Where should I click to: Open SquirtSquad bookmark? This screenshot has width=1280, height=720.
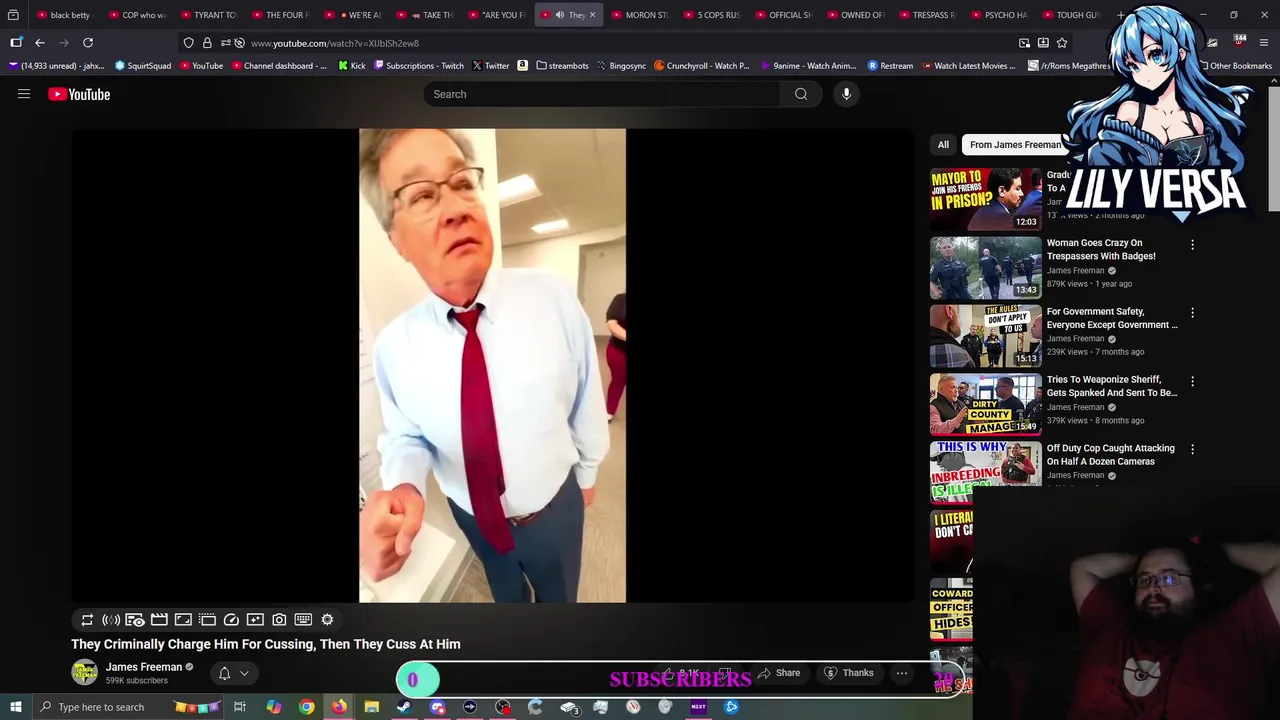pos(143,66)
